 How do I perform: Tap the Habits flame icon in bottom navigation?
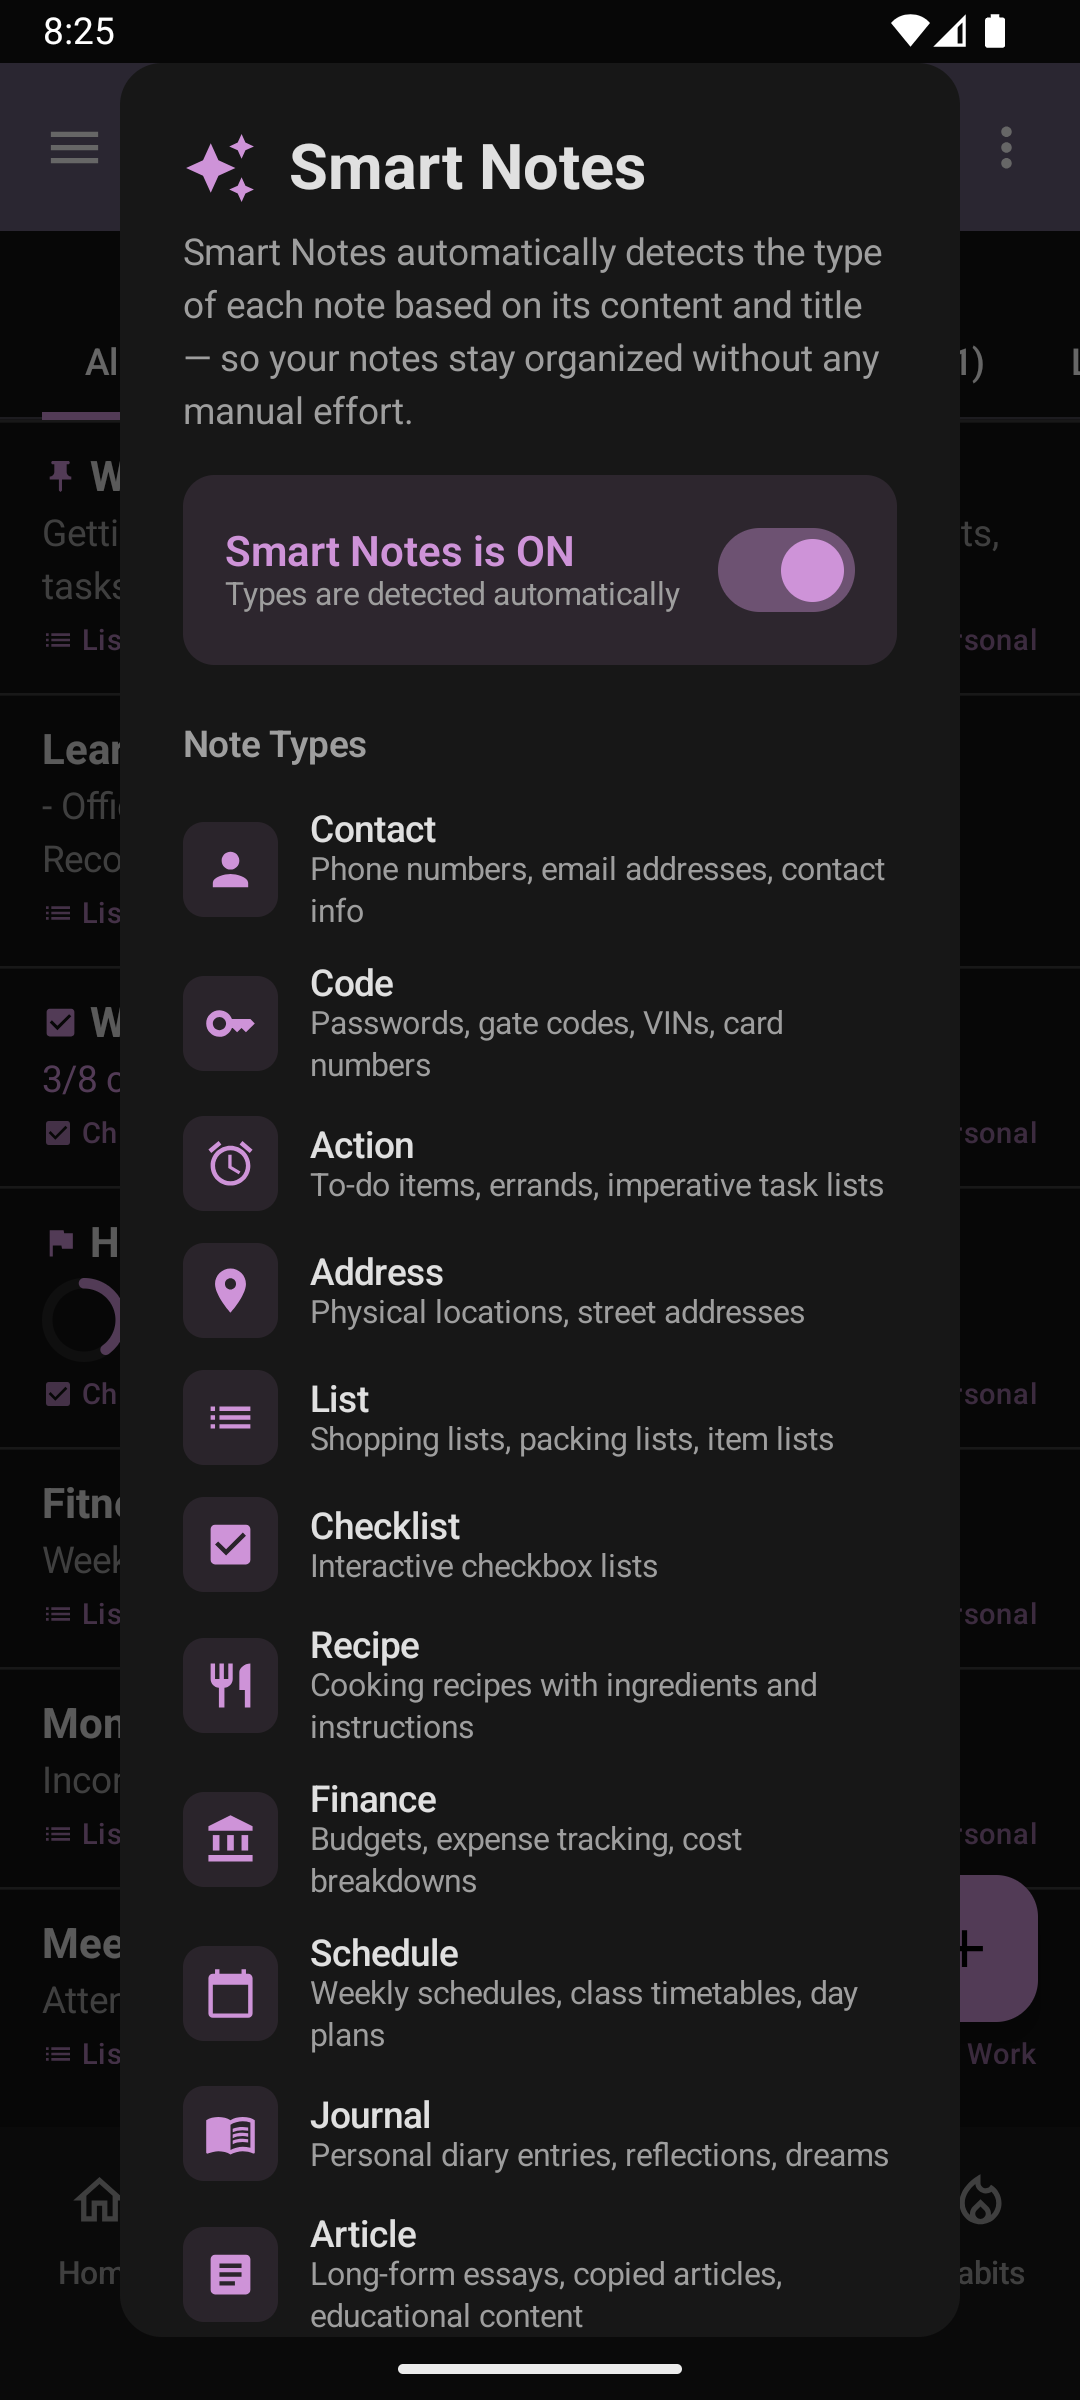pyautogui.click(x=980, y=2201)
